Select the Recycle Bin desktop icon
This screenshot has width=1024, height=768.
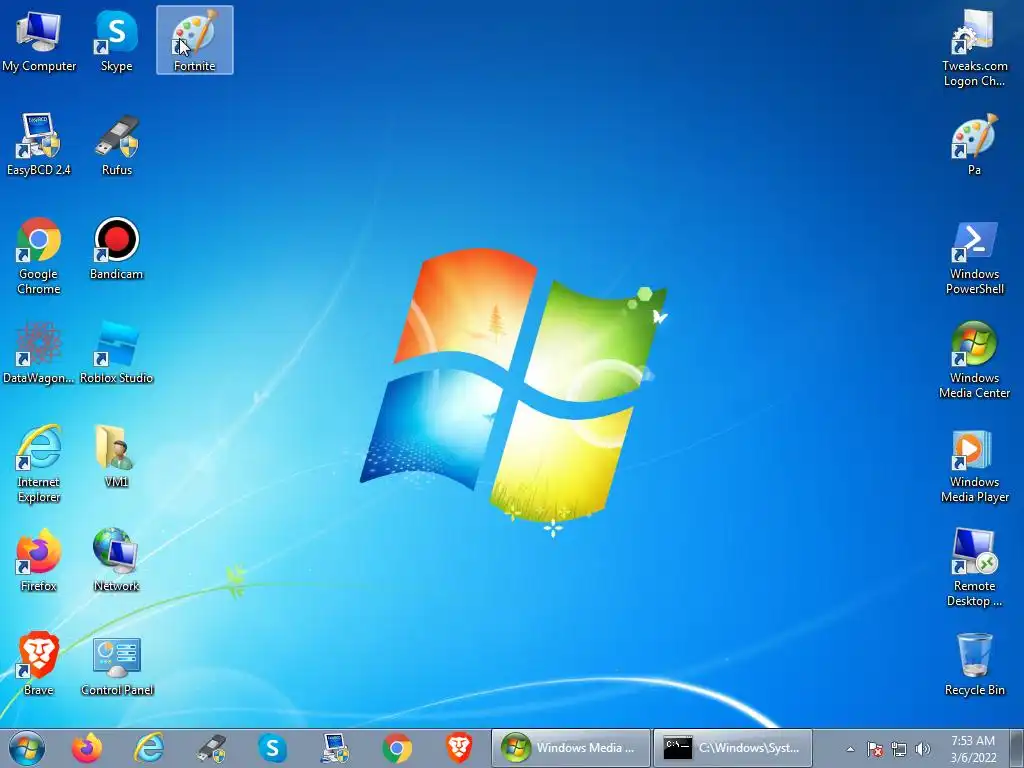[974, 664]
